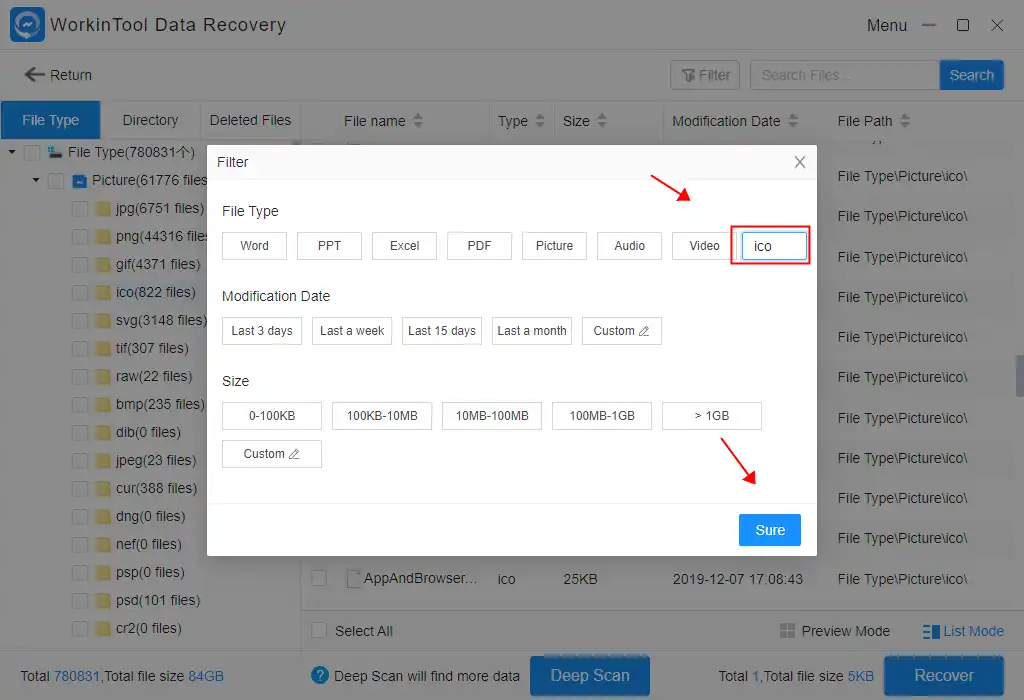Click the jpg folder icon
This screenshot has width=1024, height=700.
(103, 208)
